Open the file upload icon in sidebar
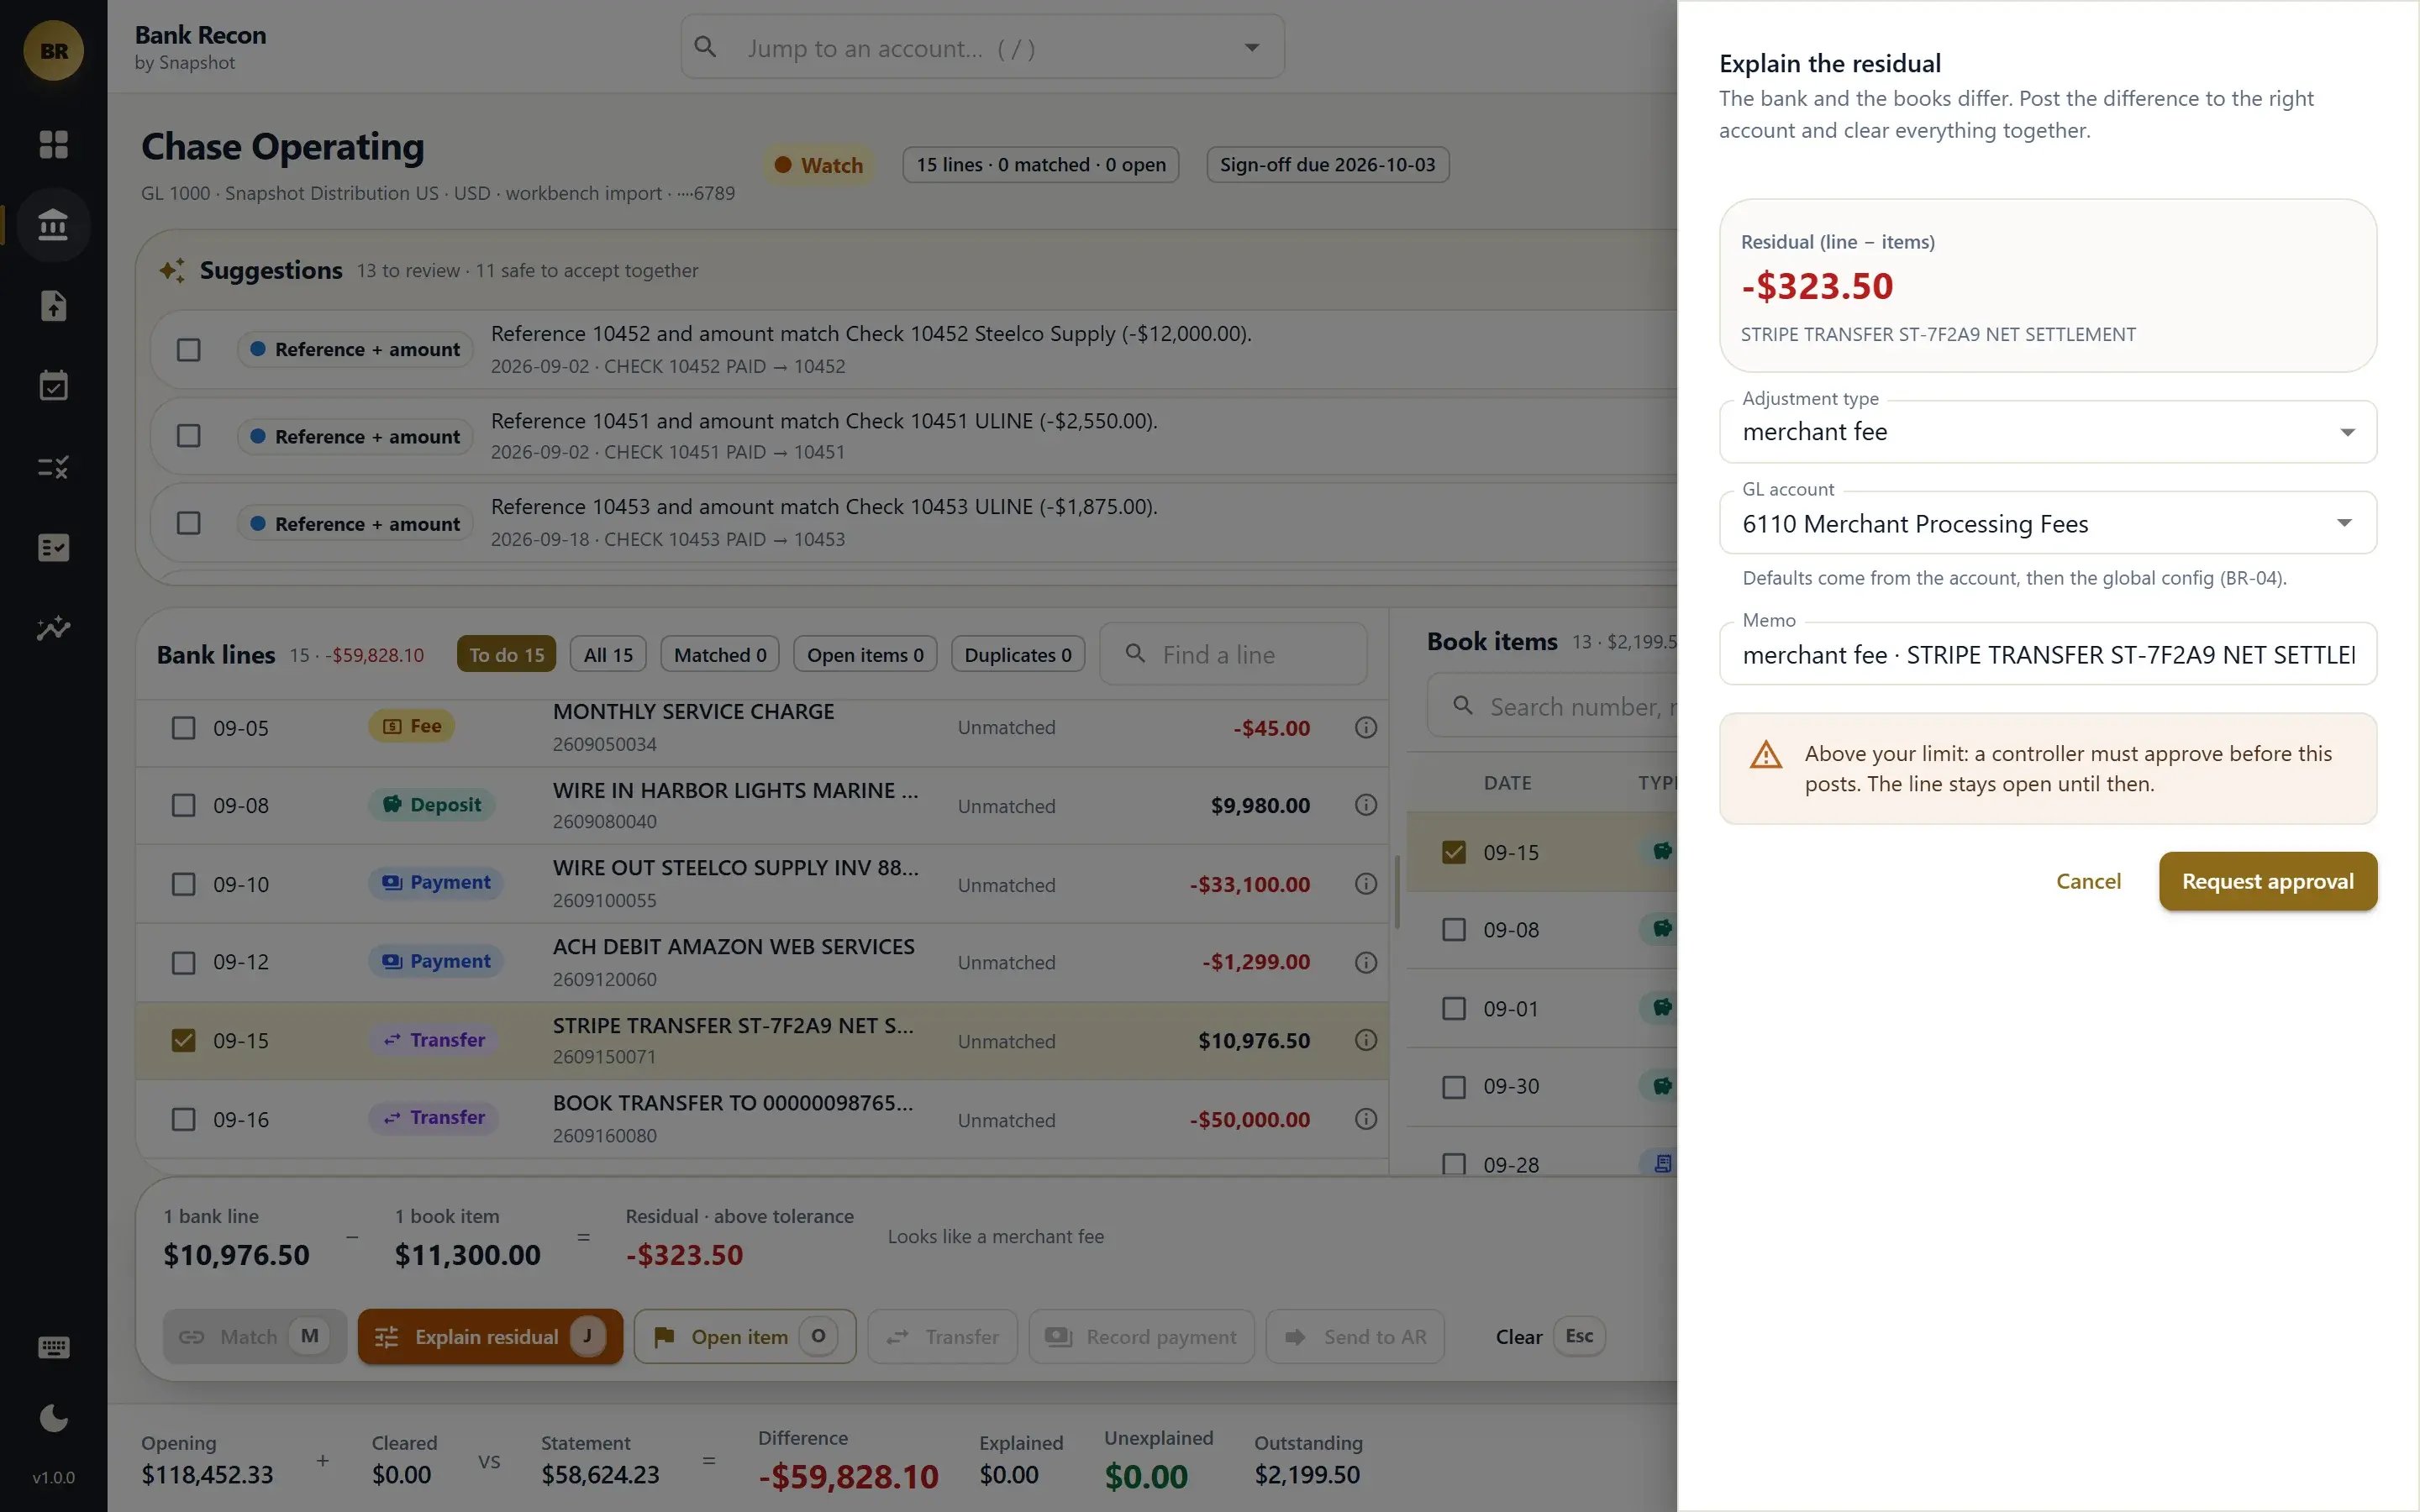Image resolution: width=2420 pixels, height=1512 pixels. pyautogui.click(x=54, y=306)
